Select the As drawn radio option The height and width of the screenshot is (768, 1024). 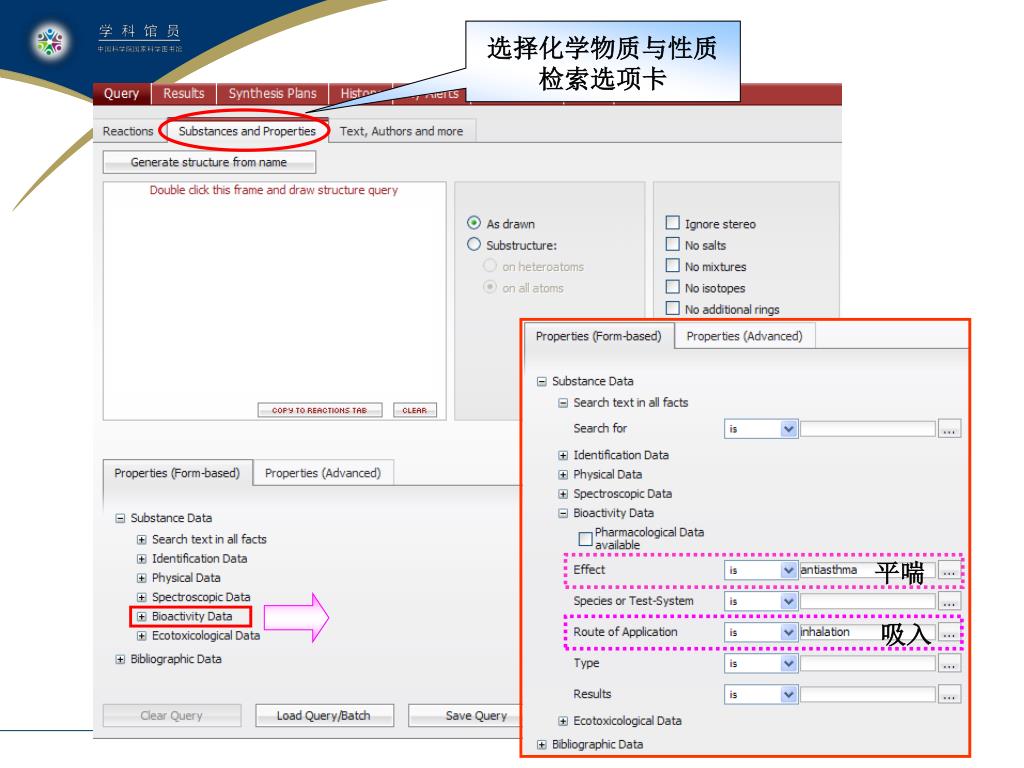474,223
